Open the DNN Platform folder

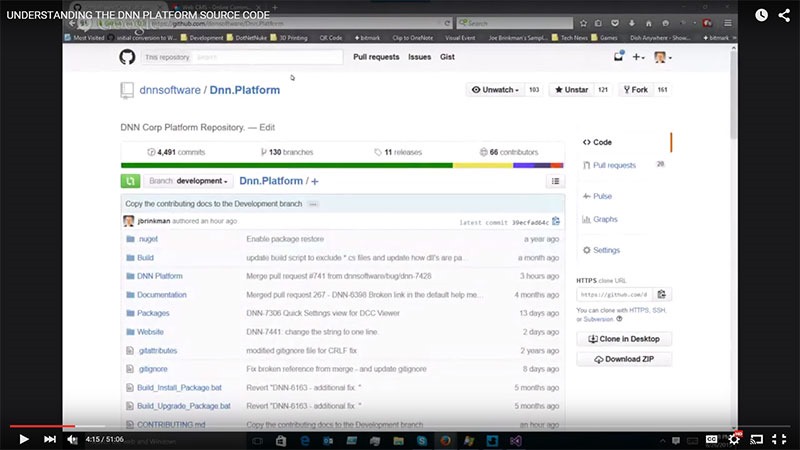(x=160, y=276)
